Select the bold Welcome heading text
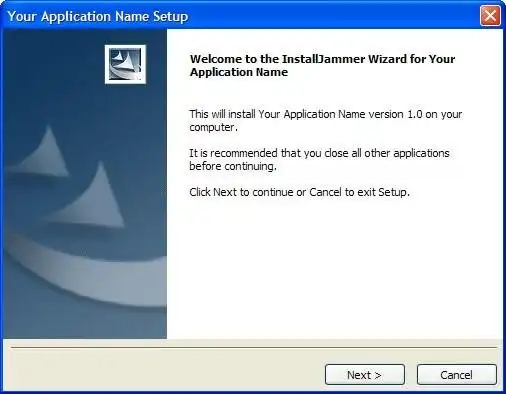The width and height of the screenshot is (506, 394). tap(322, 65)
